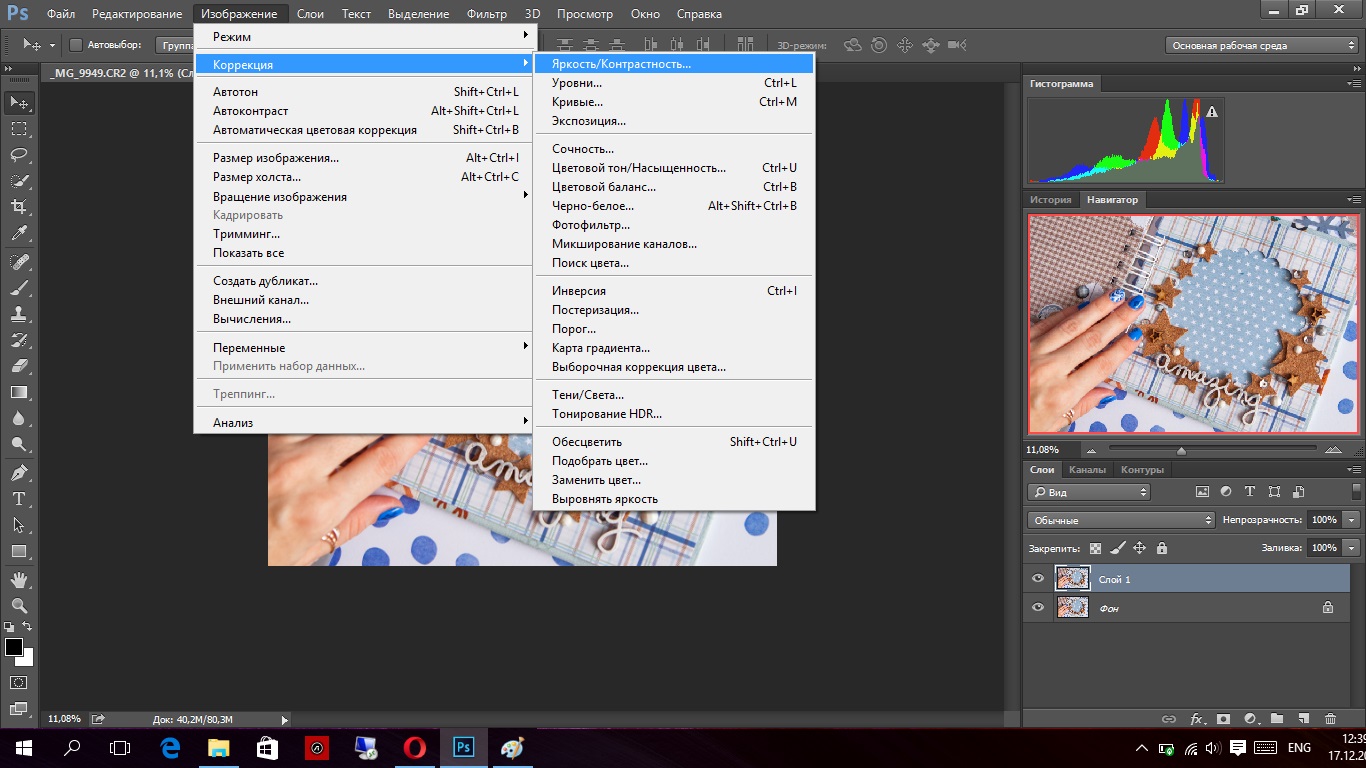Select the Horizontal Type tool

point(18,499)
